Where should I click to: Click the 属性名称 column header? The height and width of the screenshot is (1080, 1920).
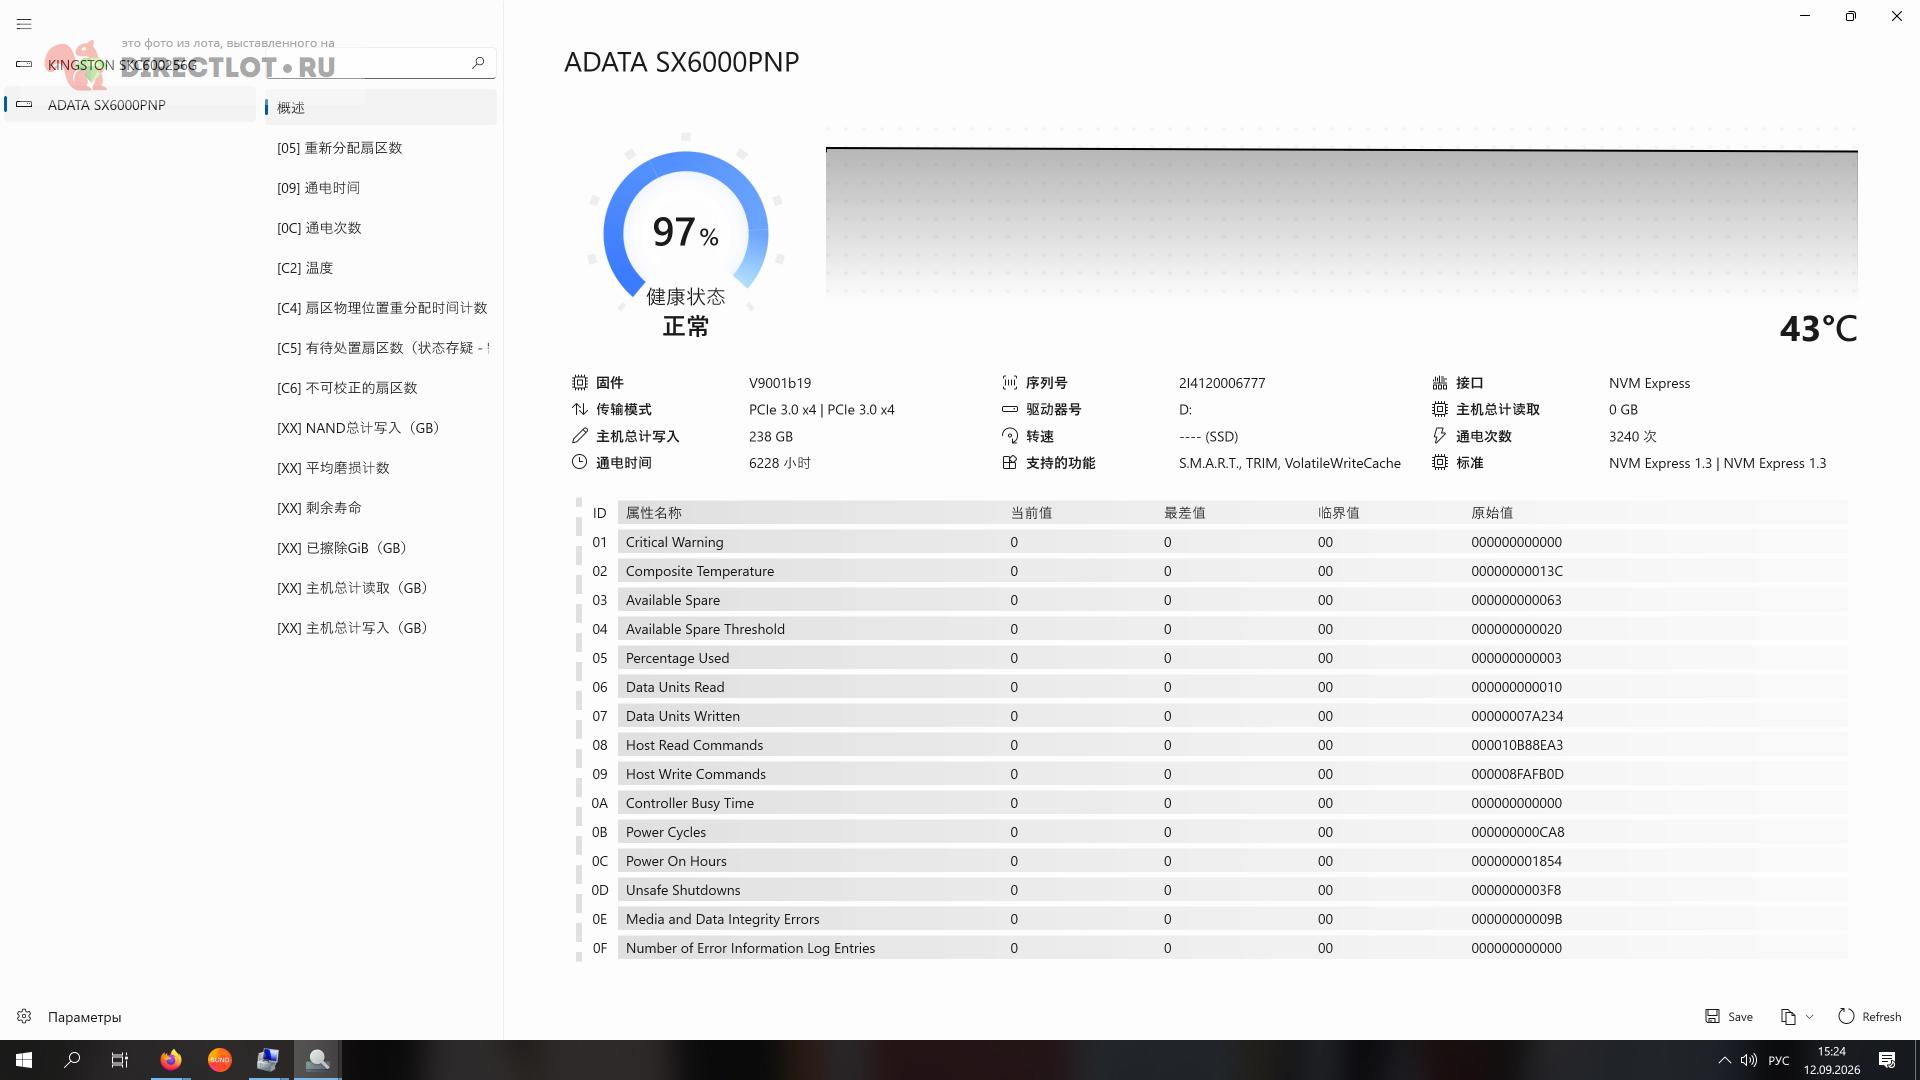point(654,513)
